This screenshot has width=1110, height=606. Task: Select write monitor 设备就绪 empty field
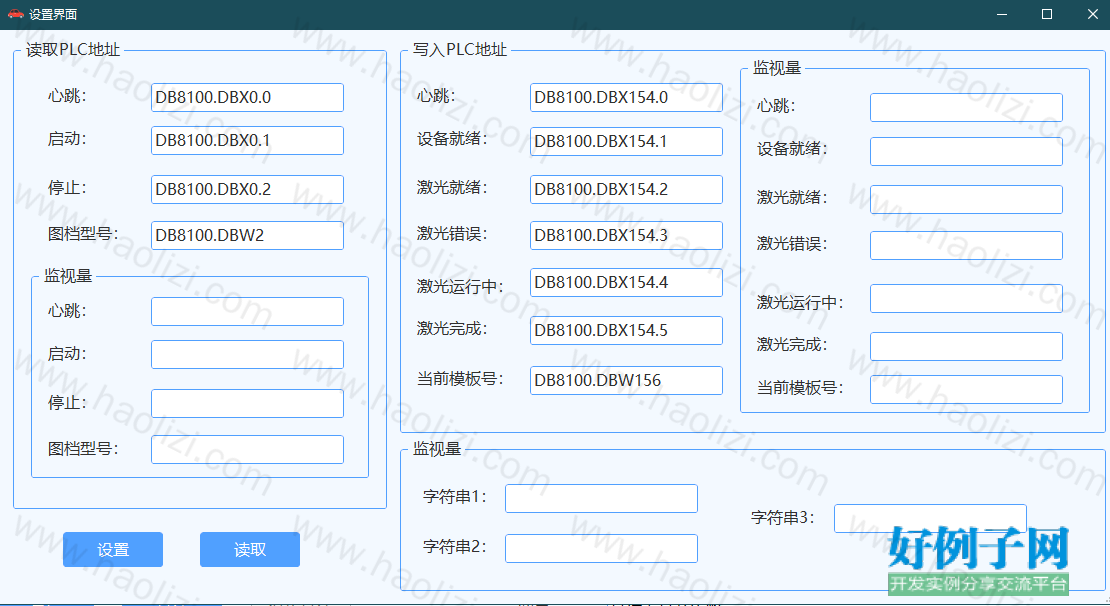(966, 152)
